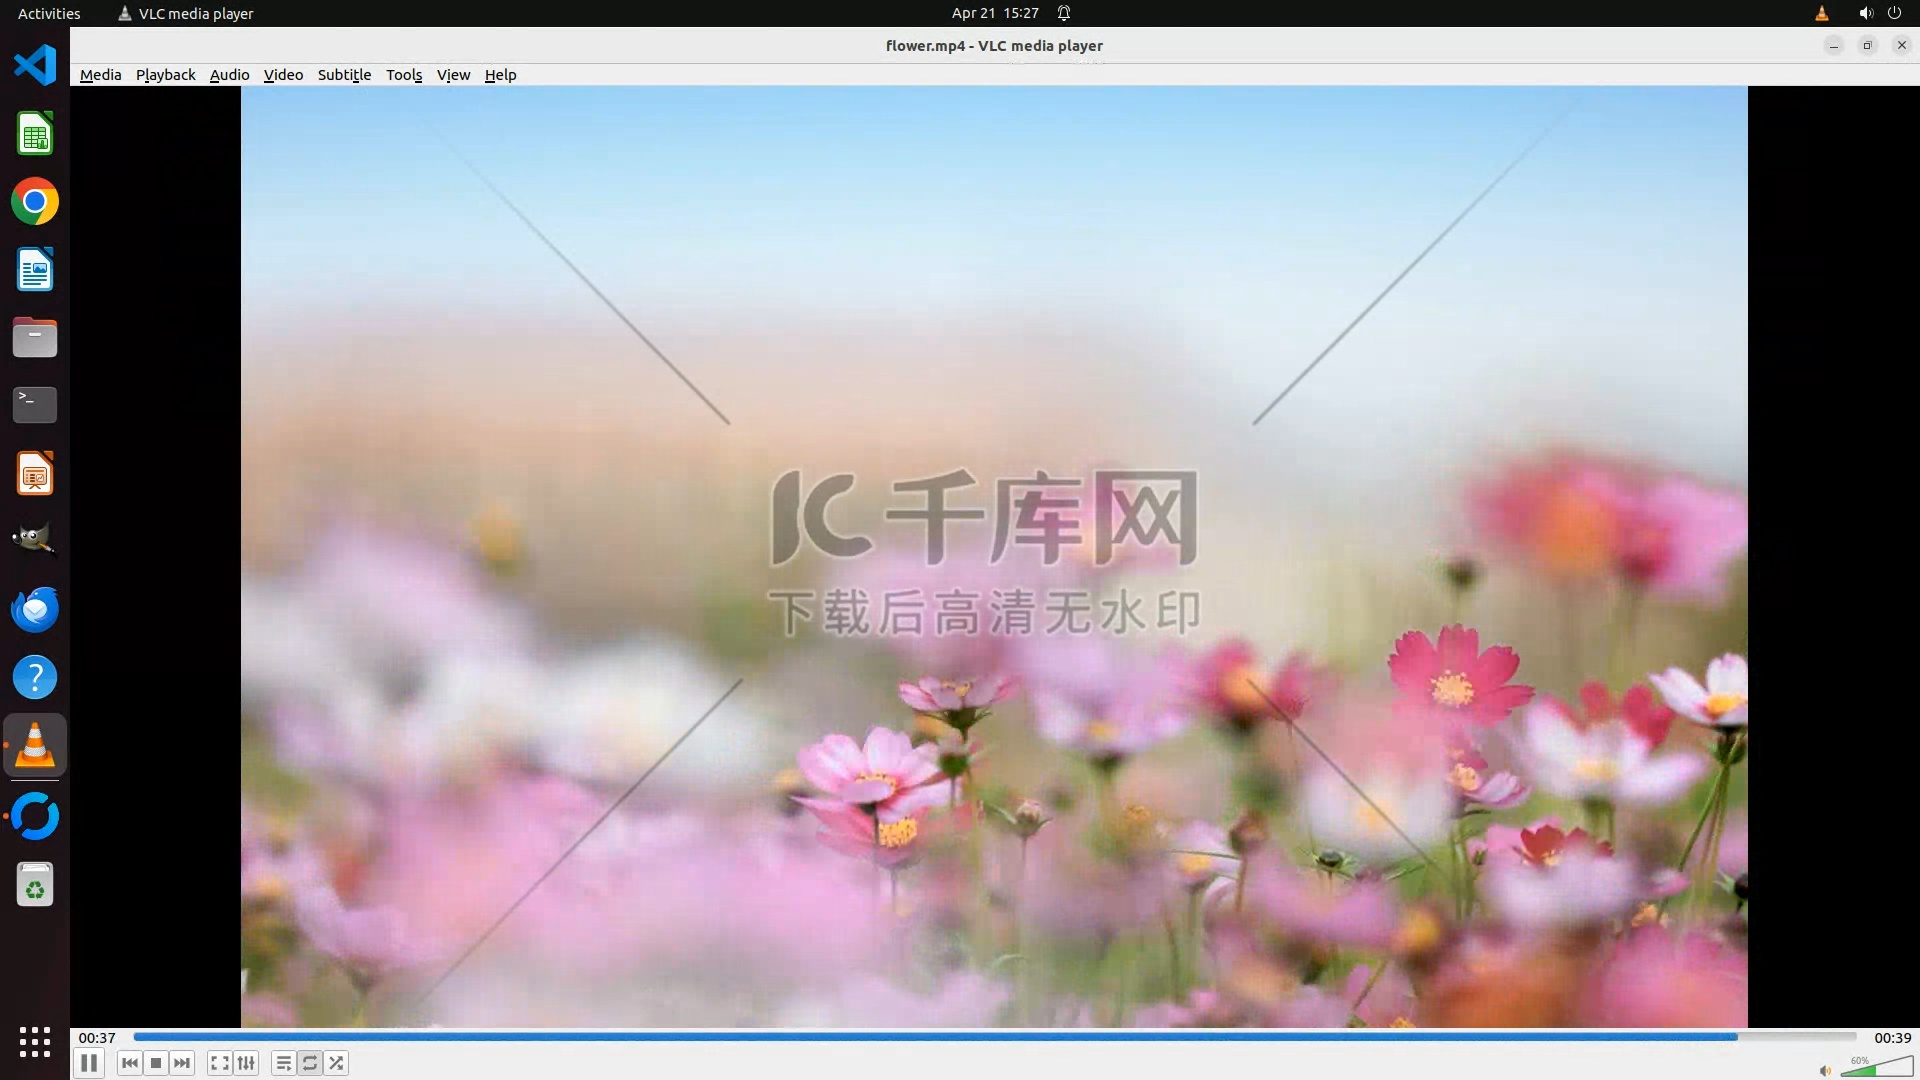
Task: Skip to next media track
Action: (182, 1063)
